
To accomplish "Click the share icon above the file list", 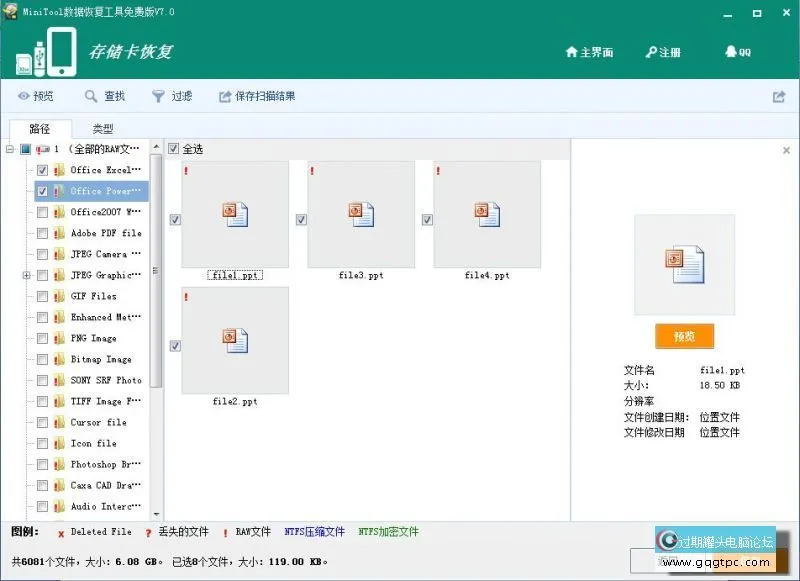I will (x=779, y=96).
